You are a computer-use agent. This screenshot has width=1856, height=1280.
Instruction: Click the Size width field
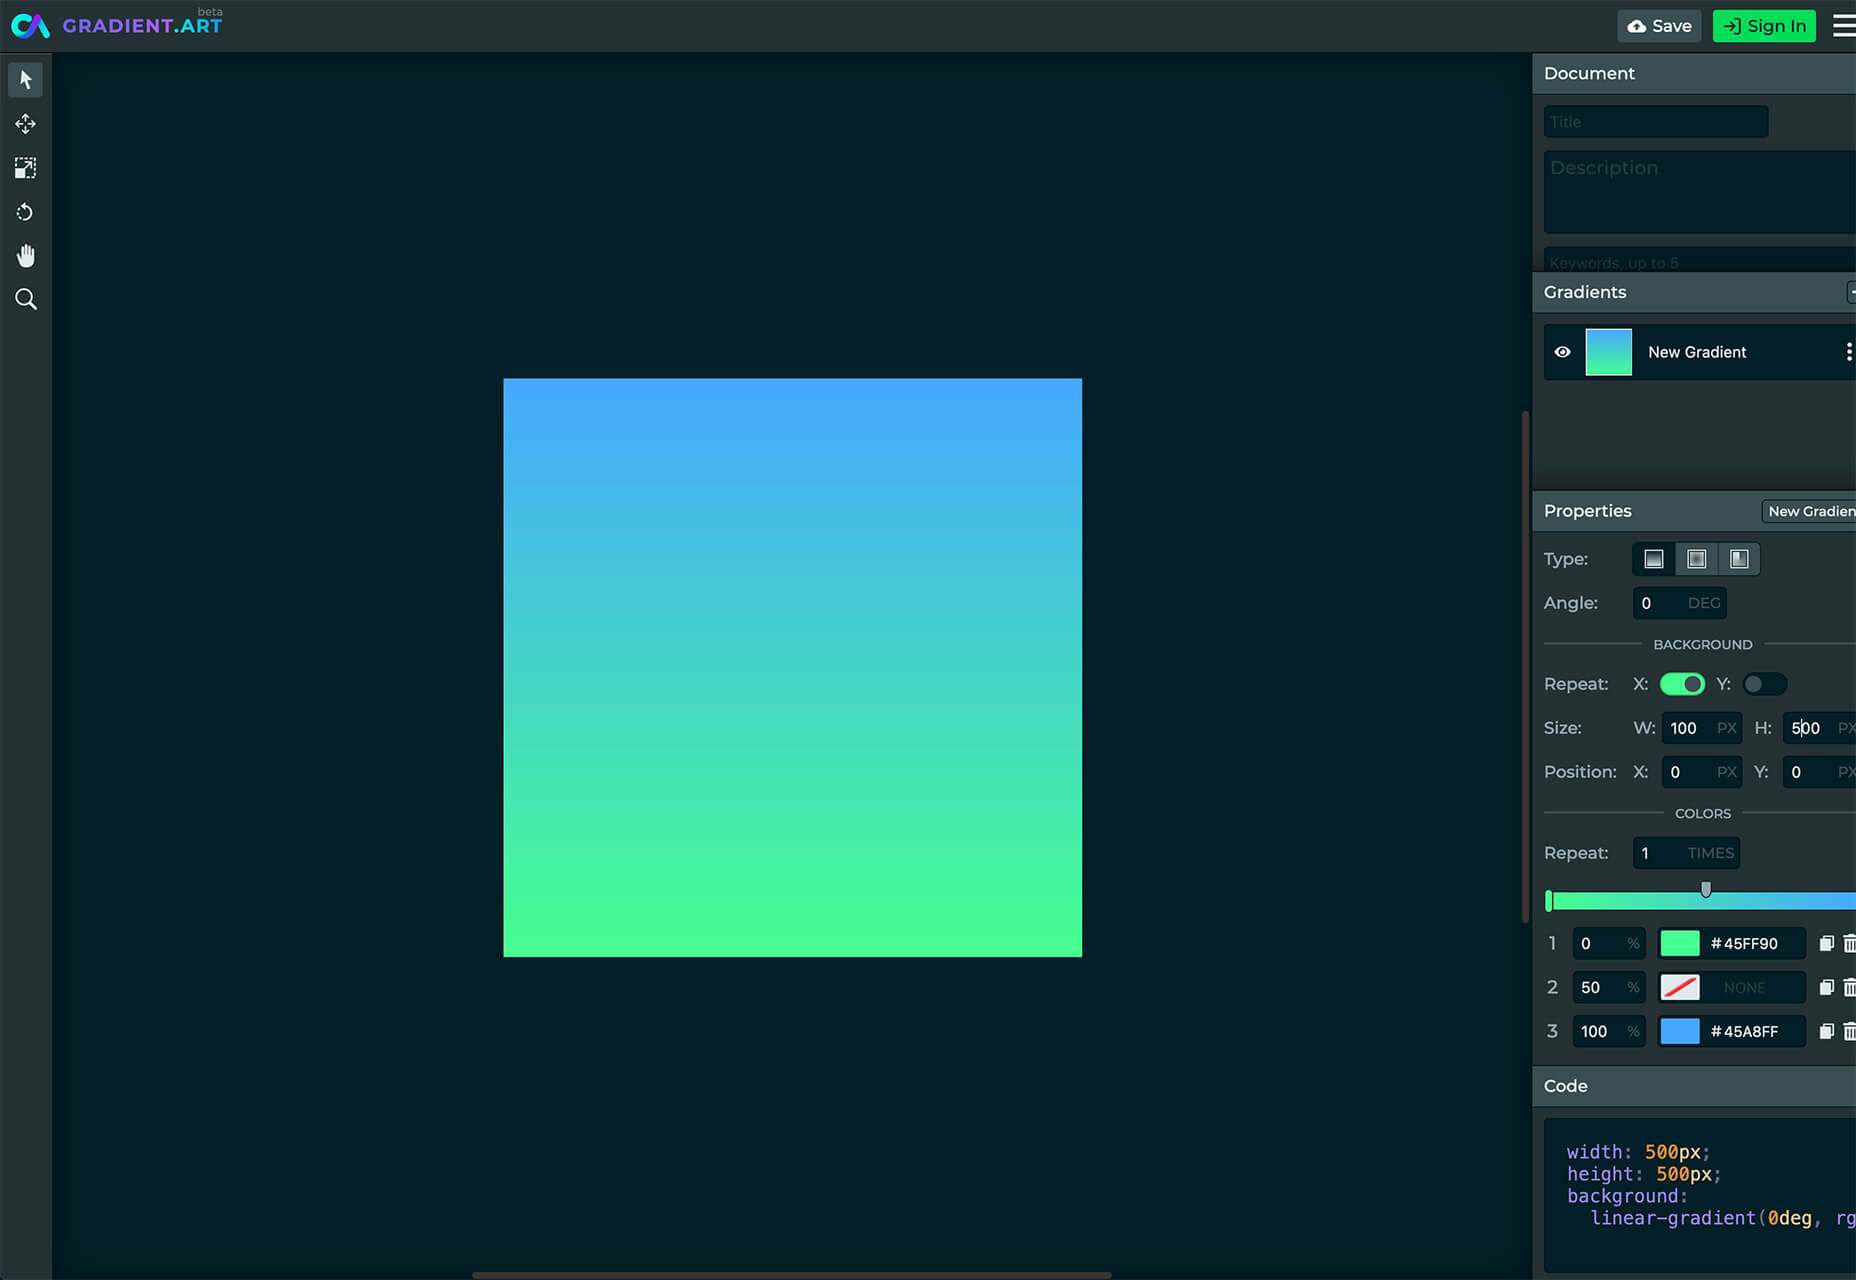point(1702,728)
